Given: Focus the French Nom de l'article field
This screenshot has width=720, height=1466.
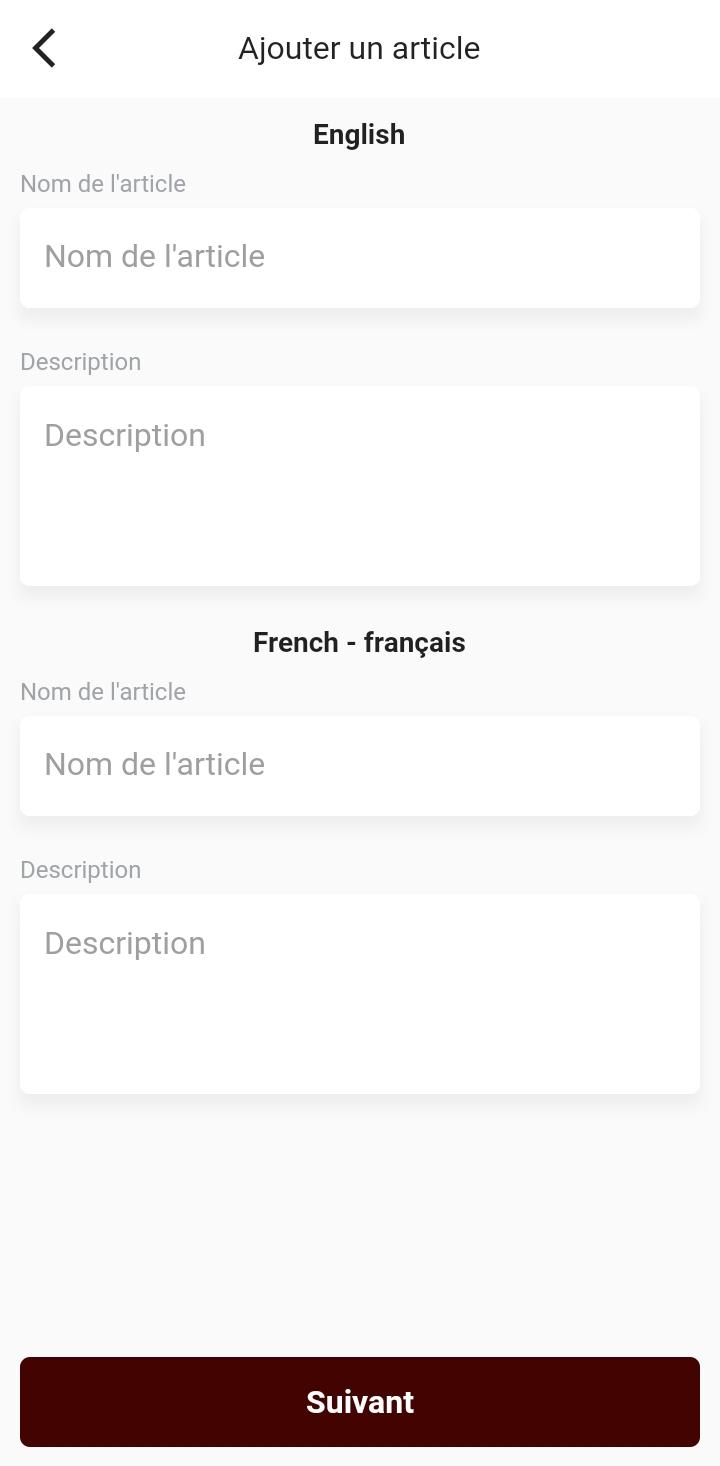Looking at the screenshot, I should (x=360, y=766).
